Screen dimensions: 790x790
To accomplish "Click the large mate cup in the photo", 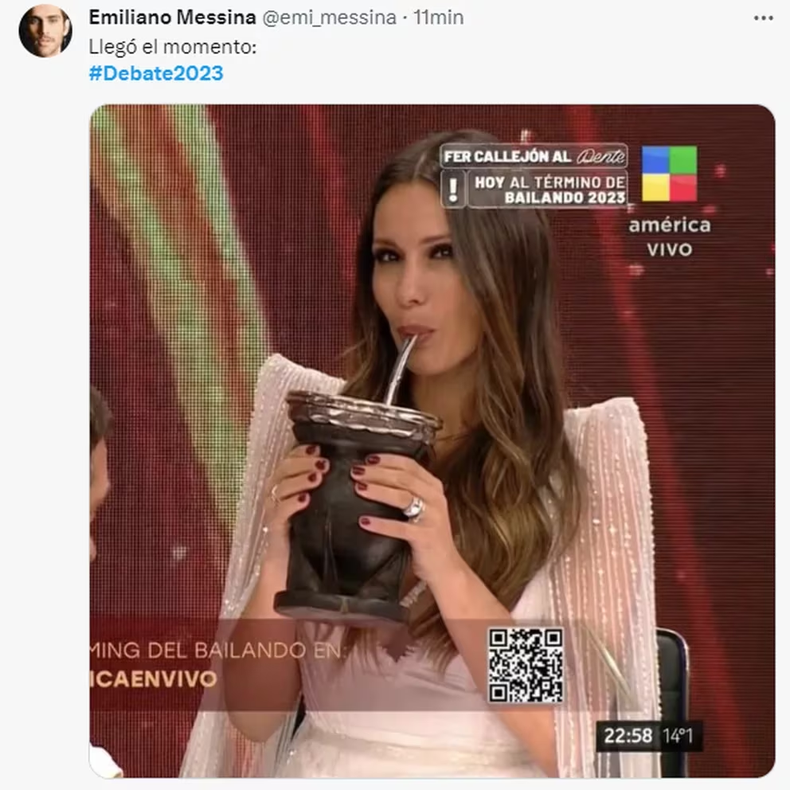I will 353,506.
